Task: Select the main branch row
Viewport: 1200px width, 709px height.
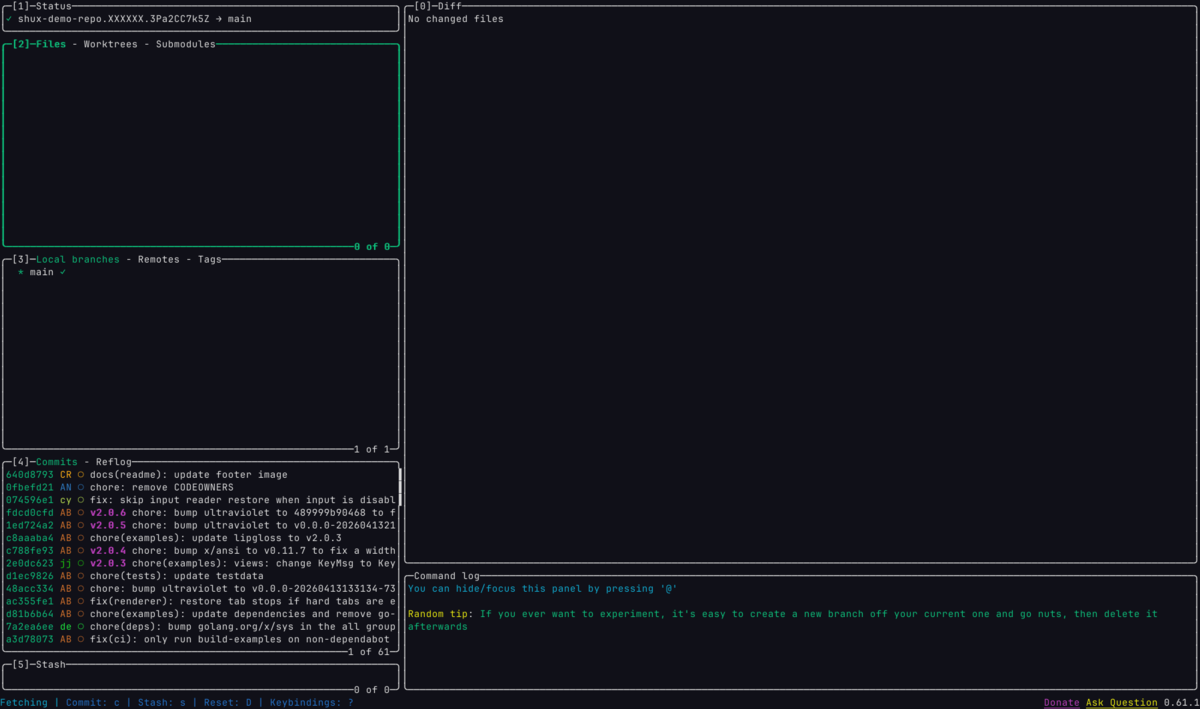Action: tap(200, 272)
